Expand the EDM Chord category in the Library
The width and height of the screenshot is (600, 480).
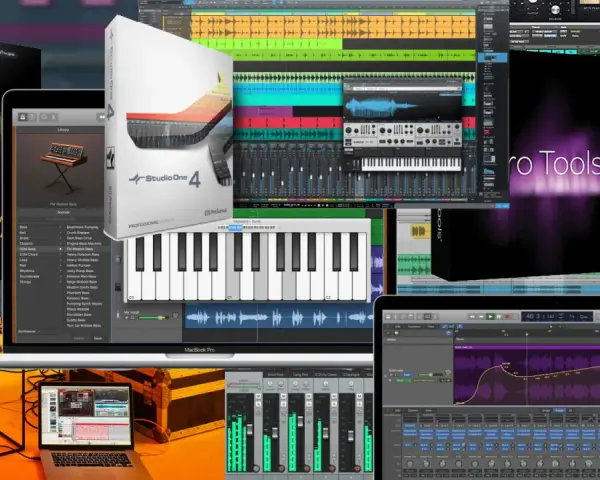click(60, 254)
